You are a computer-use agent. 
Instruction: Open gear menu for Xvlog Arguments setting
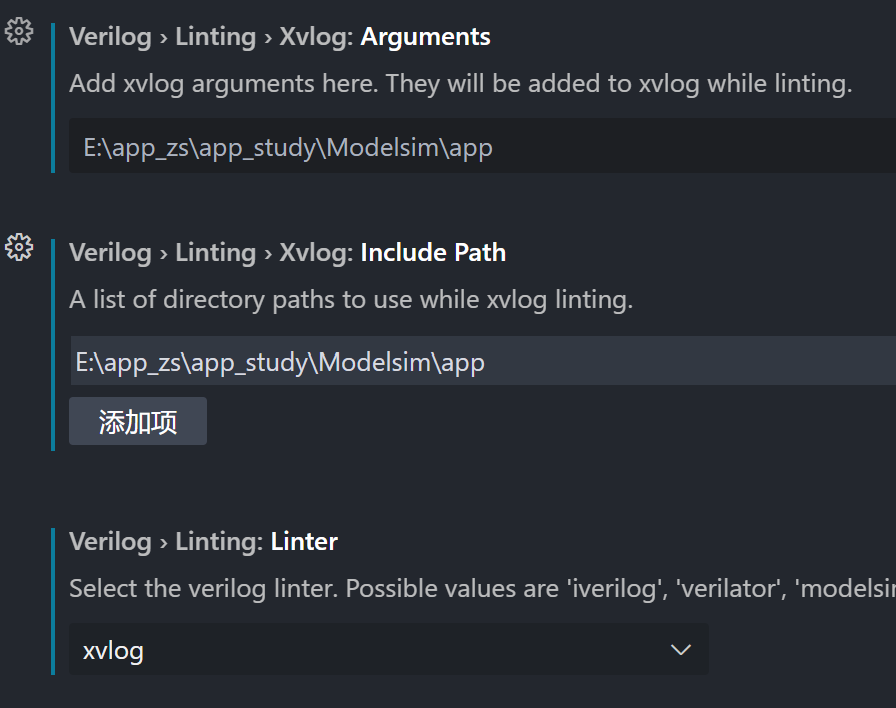pyautogui.click(x=19, y=31)
